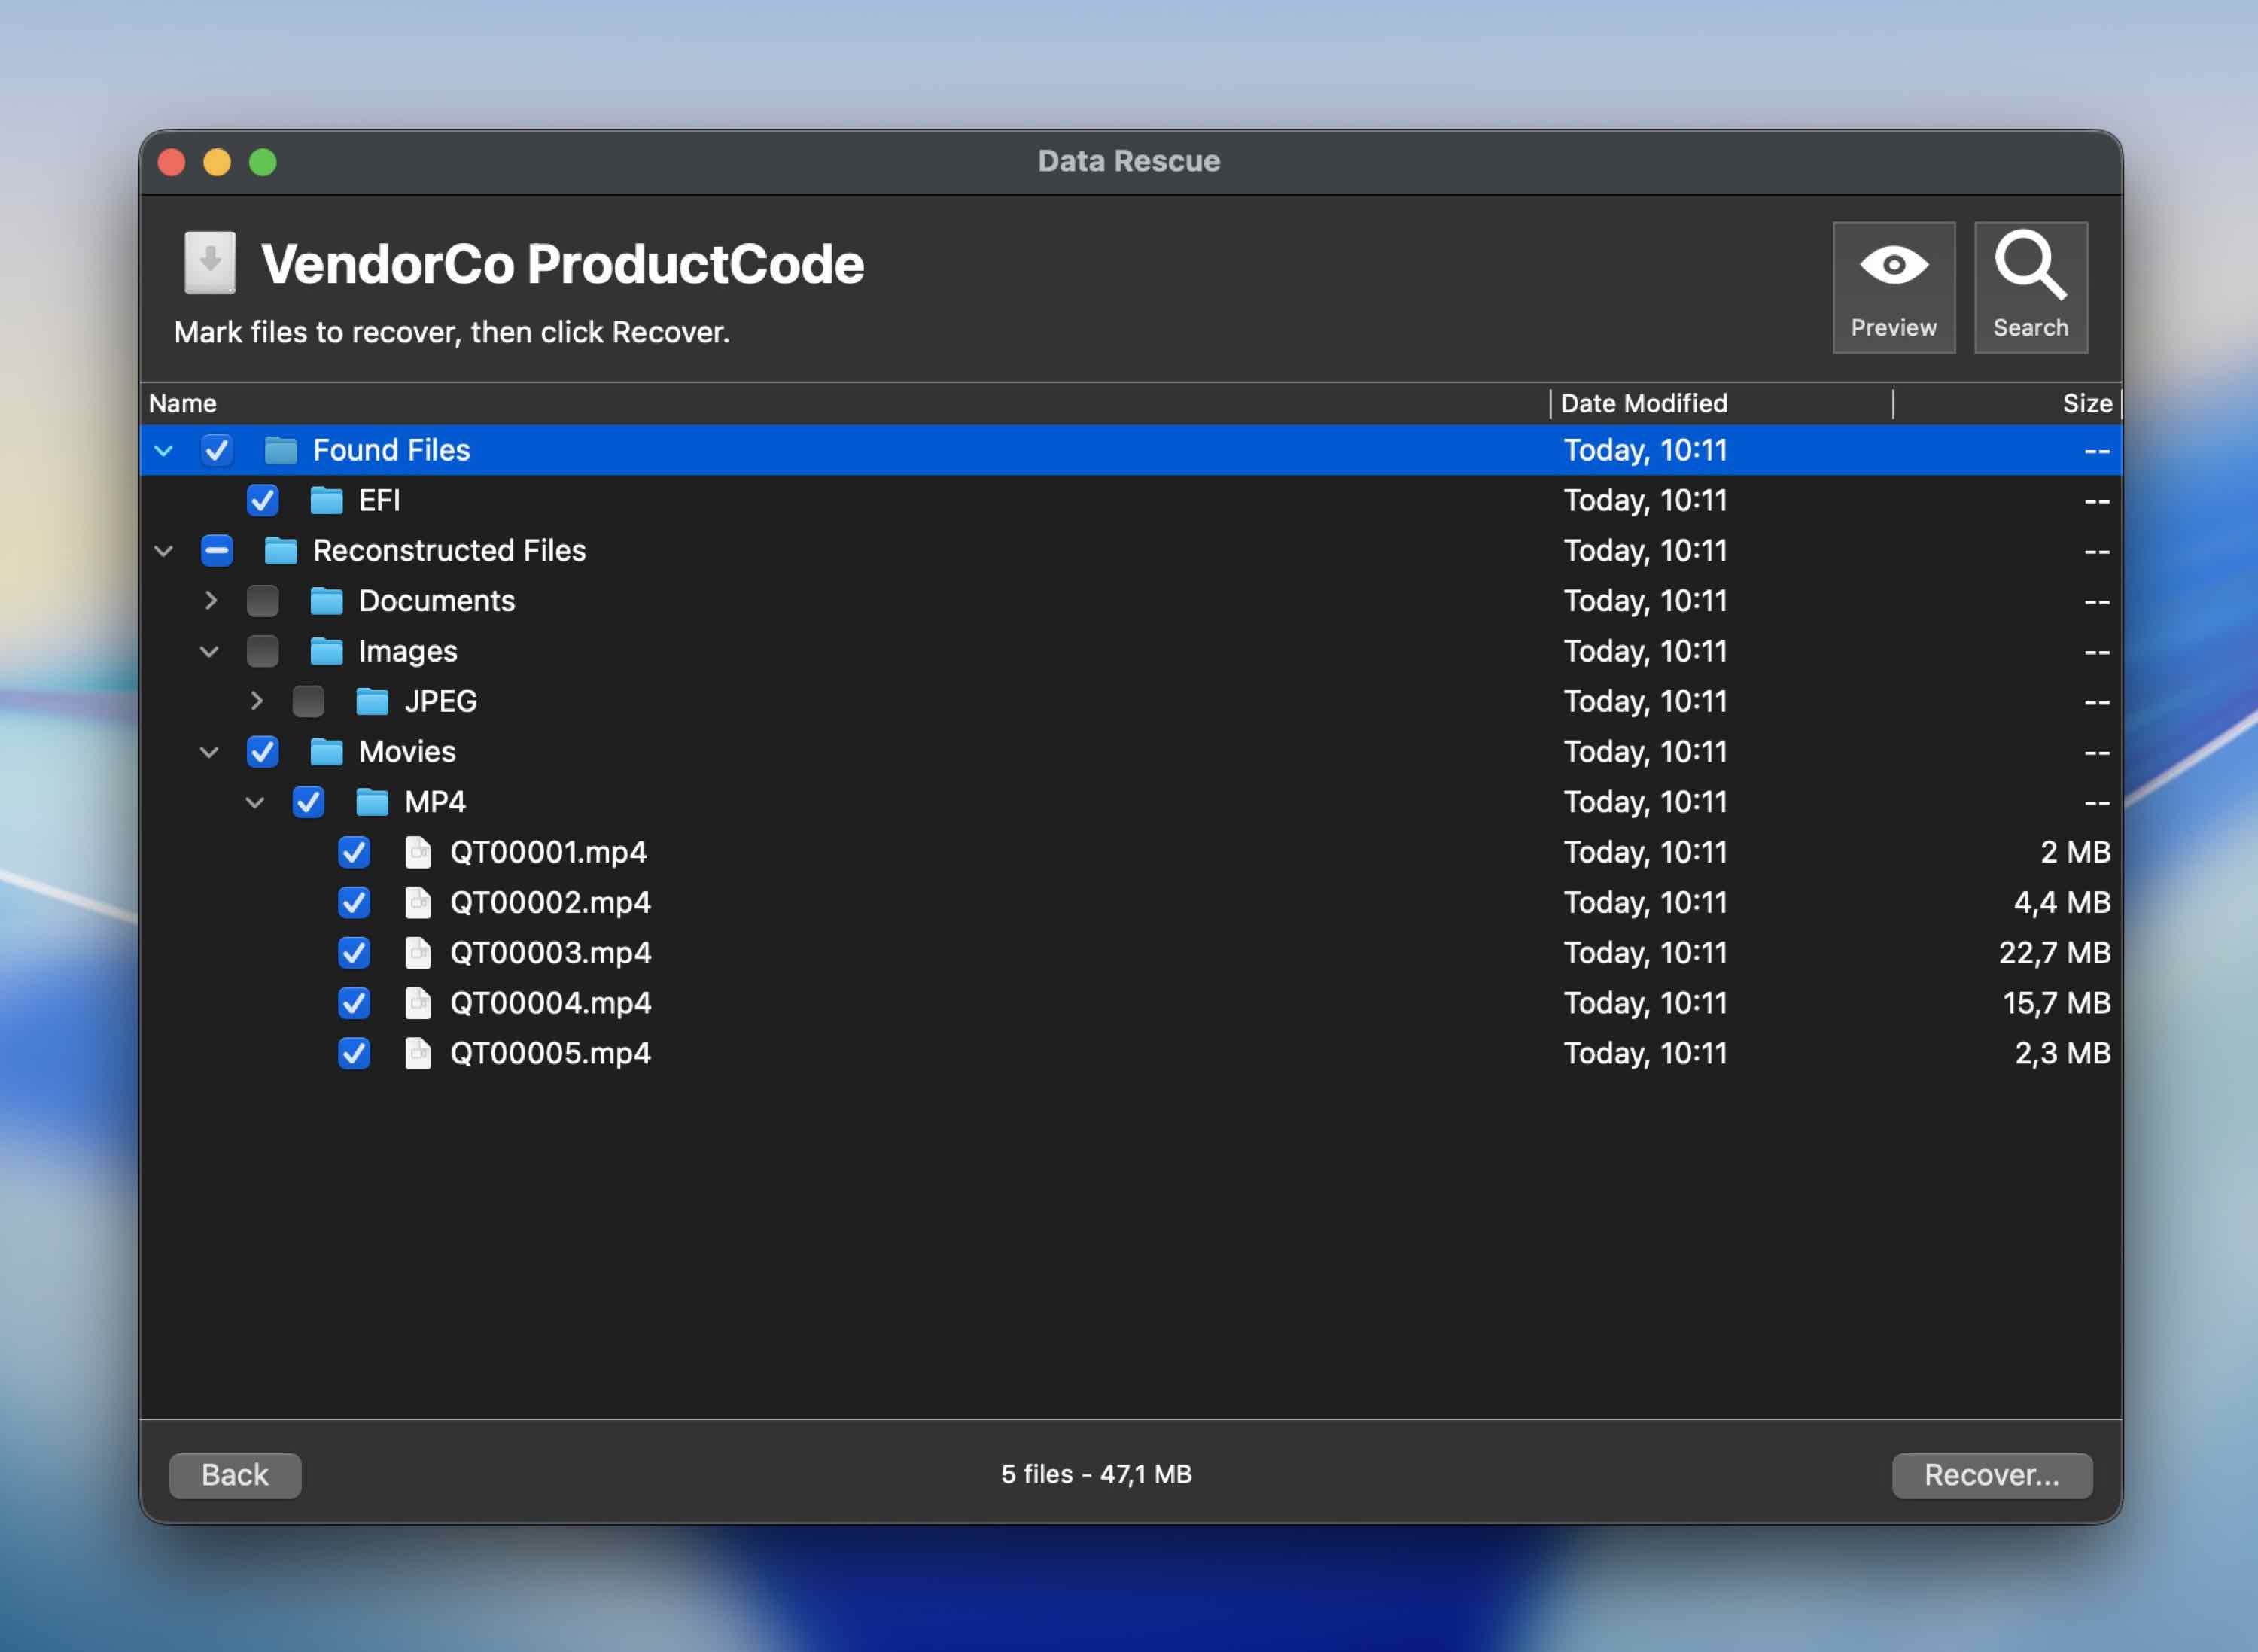Select the Movies folder icon
This screenshot has width=2258, height=1652.
pos(327,751)
